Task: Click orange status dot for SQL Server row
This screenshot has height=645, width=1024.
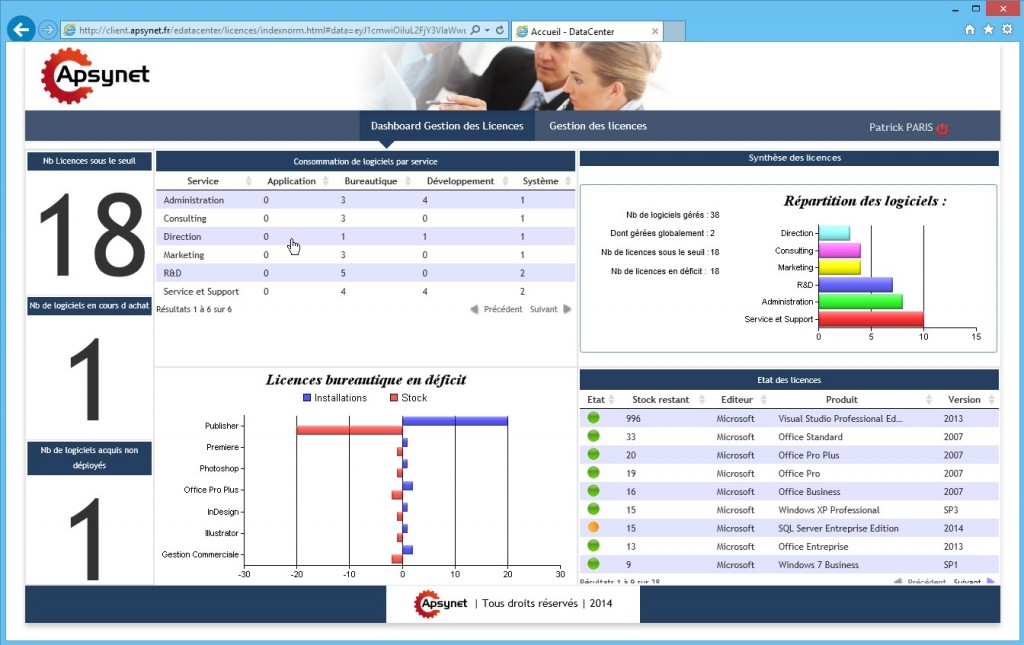Action: click(593, 528)
